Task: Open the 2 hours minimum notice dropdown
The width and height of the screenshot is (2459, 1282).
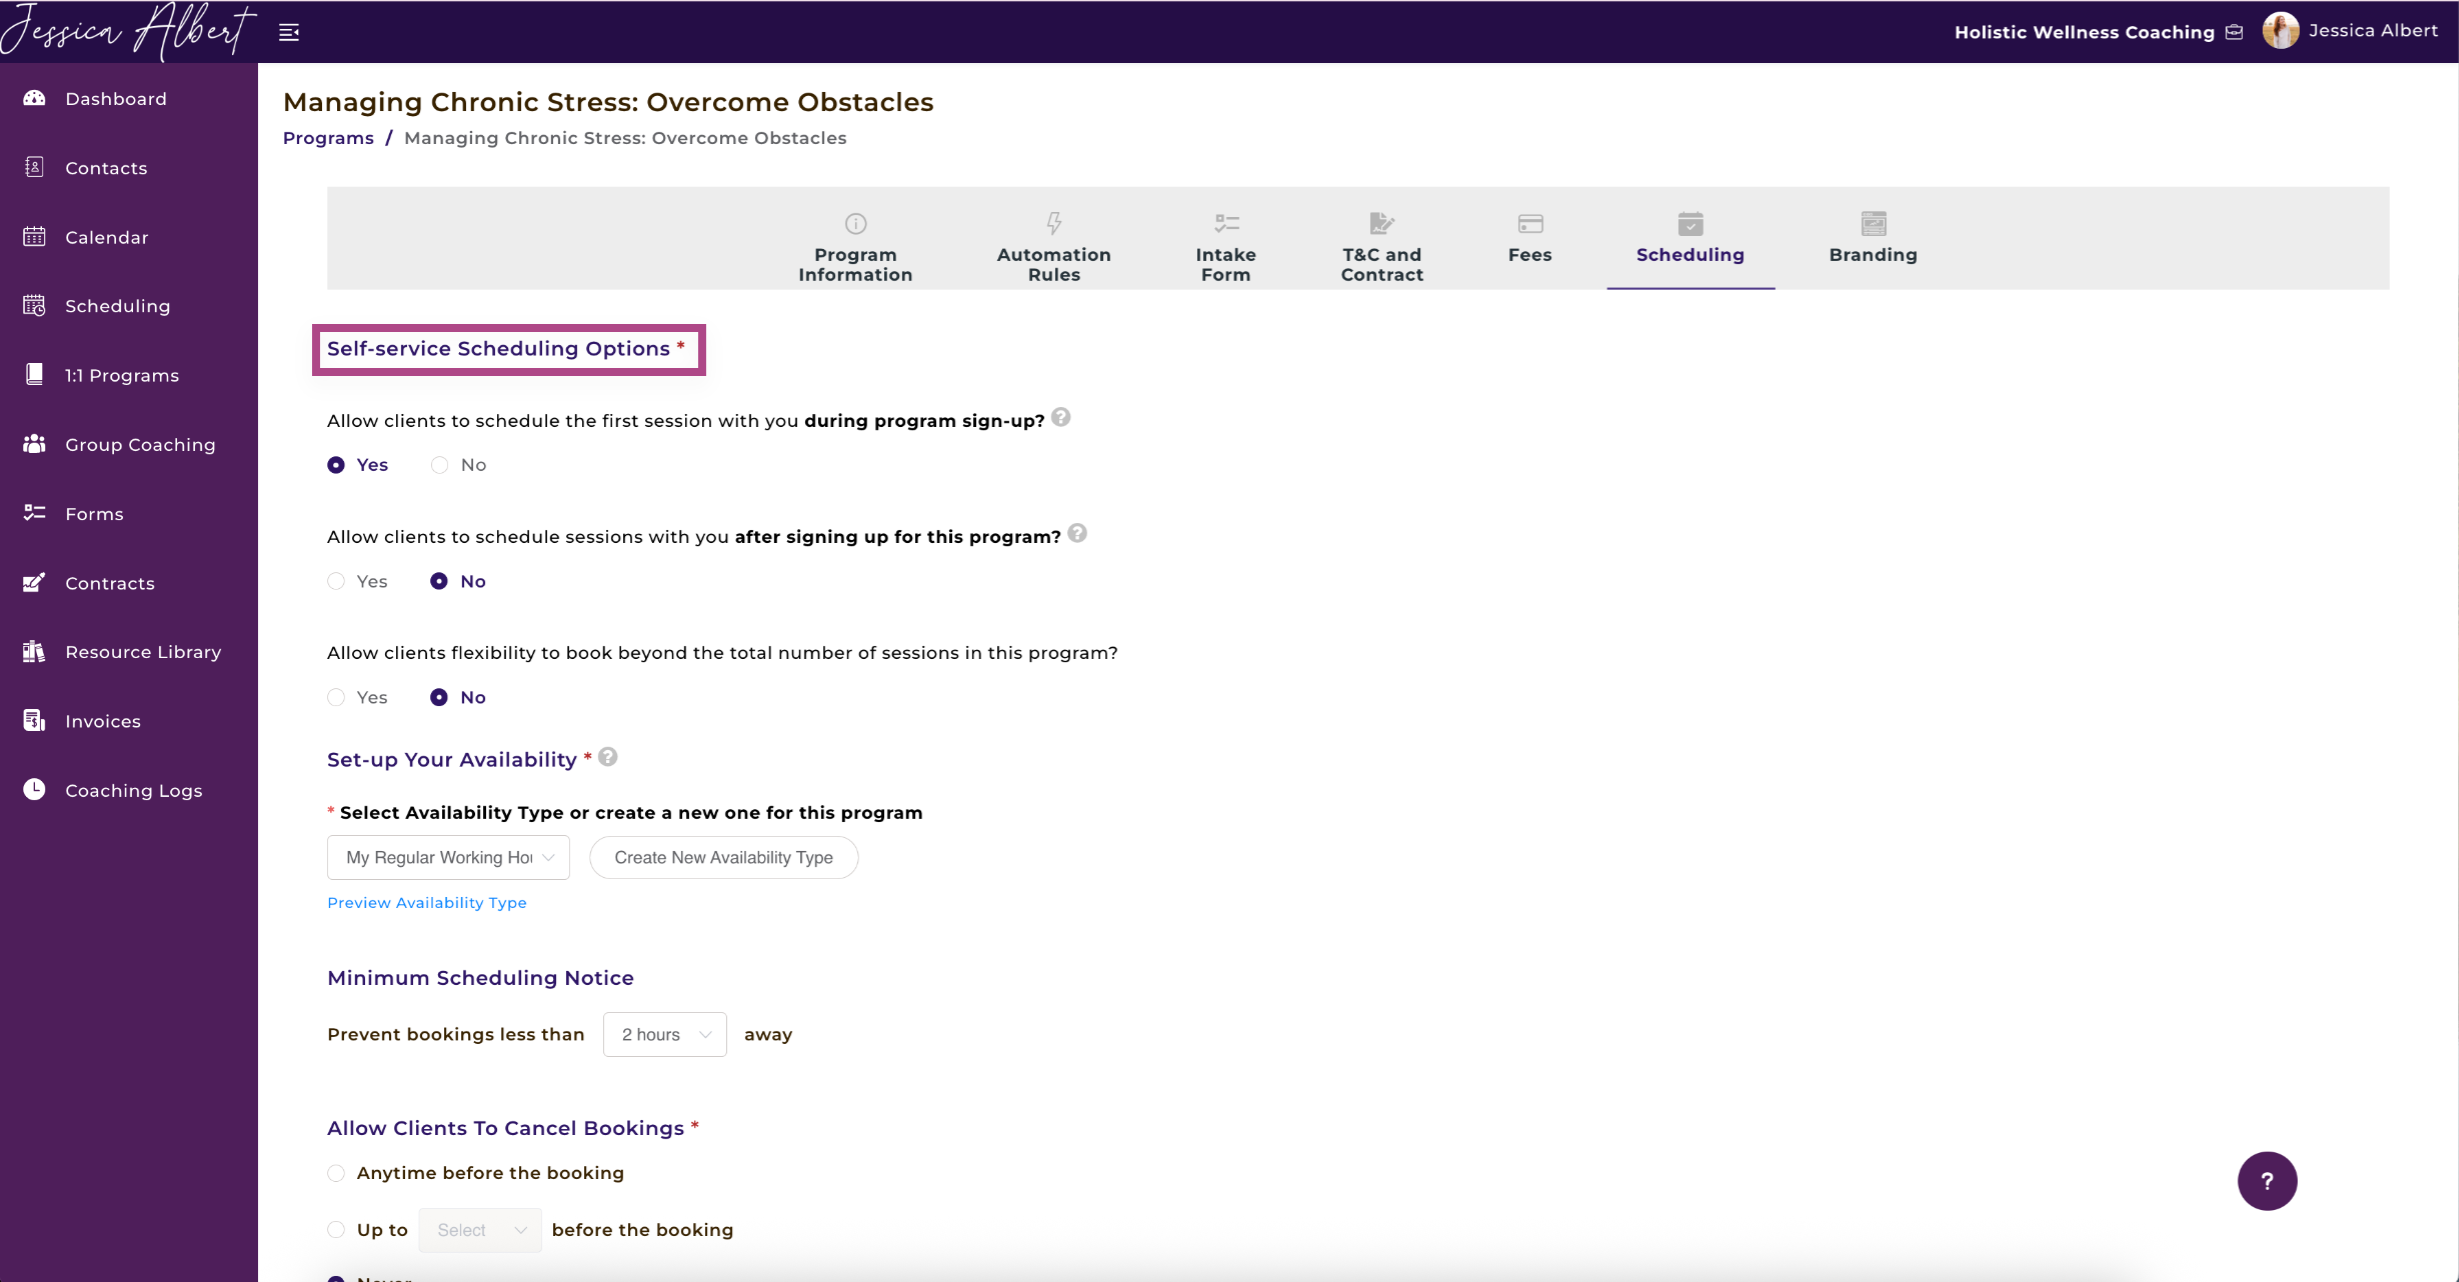Action: pos(665,1034)
